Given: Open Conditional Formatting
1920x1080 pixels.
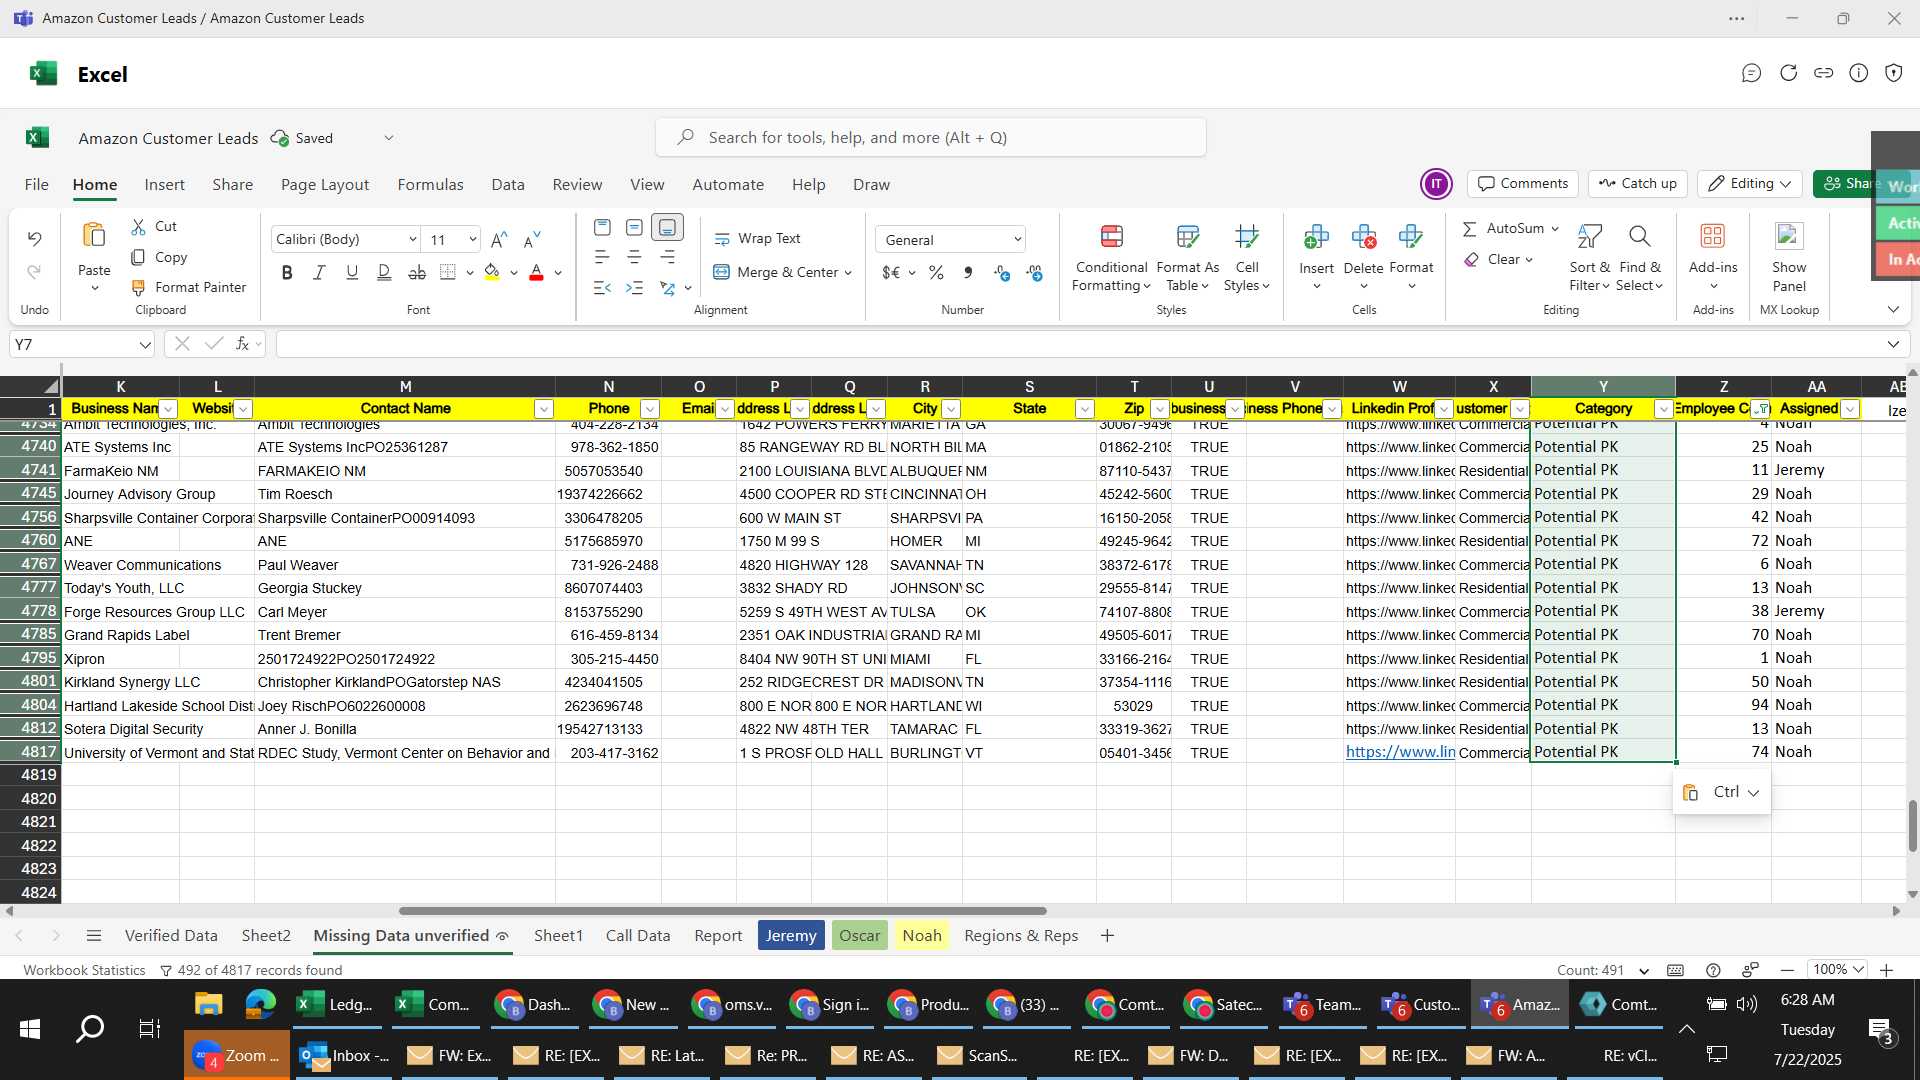Looking at the screenshot, I should [1111, 258].
